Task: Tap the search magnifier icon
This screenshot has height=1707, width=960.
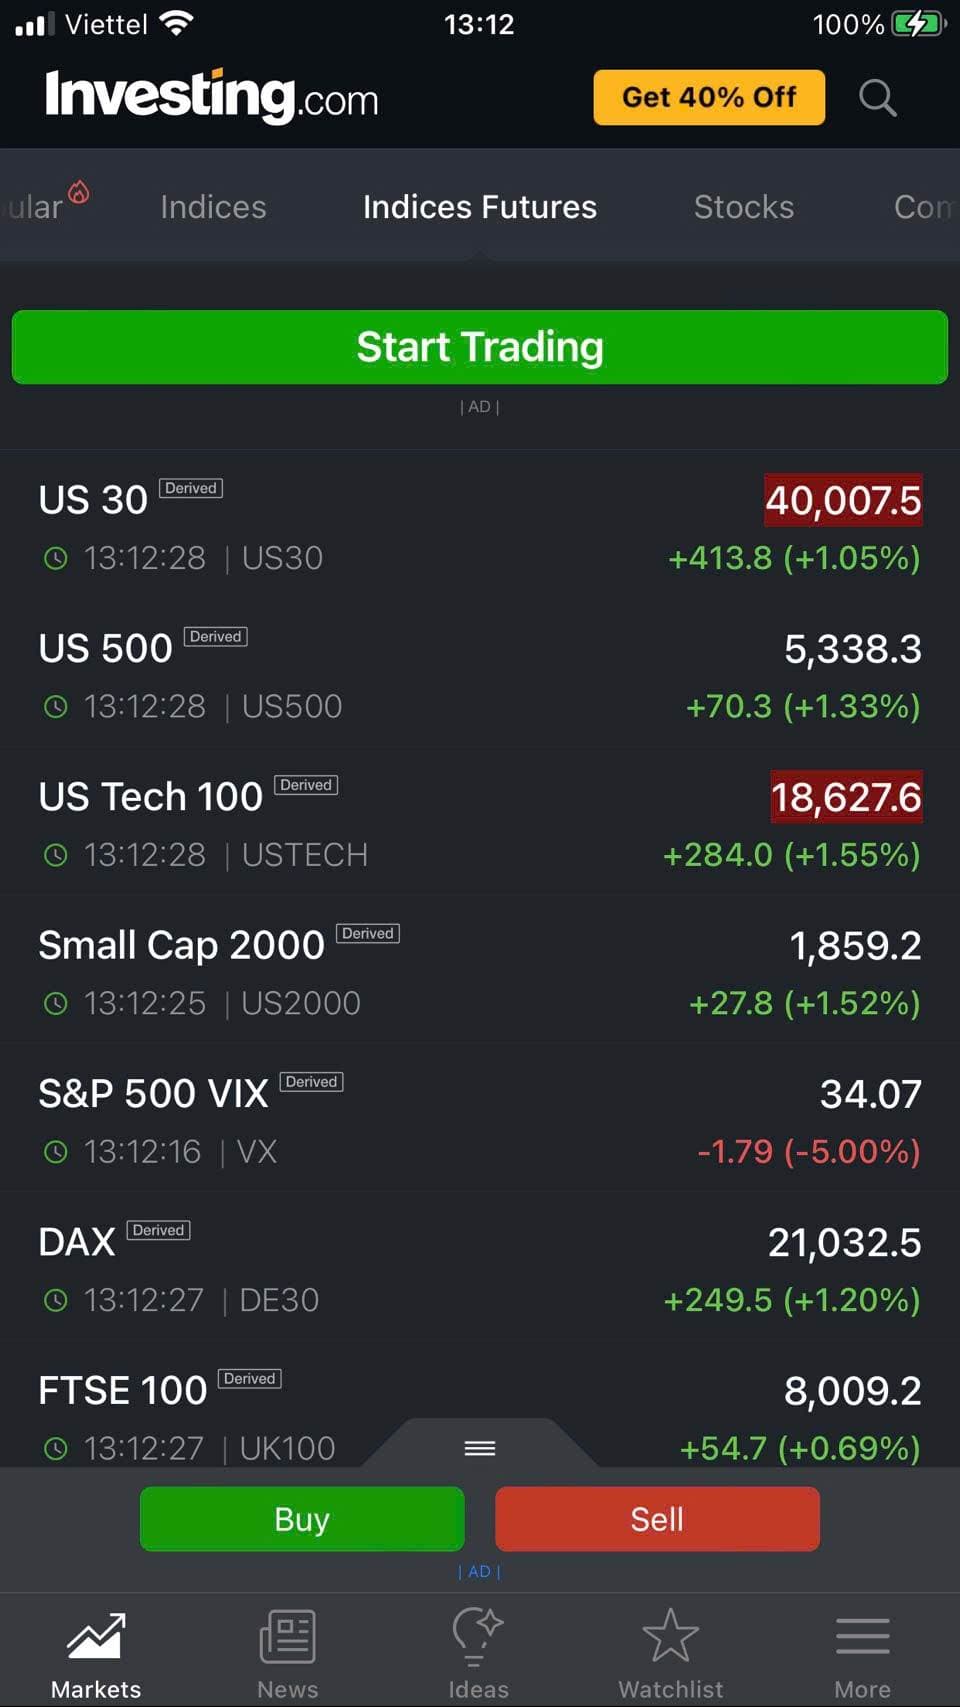Action: 877,98
